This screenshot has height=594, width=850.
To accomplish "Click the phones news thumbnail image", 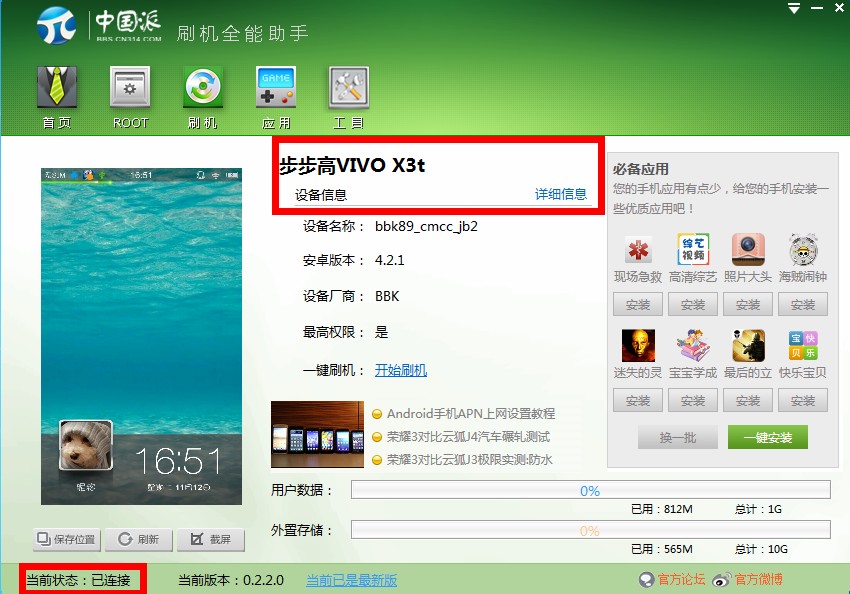I will (317, 434).
